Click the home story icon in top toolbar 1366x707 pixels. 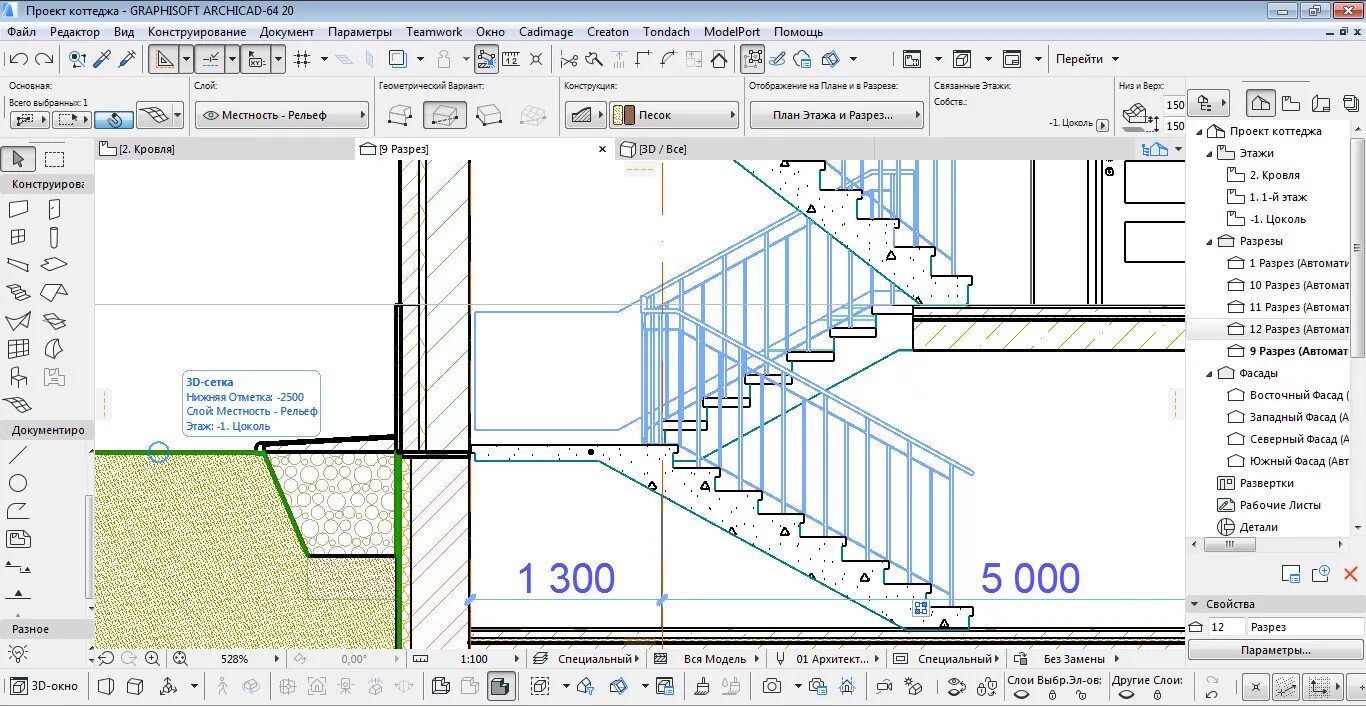point(719,59)
